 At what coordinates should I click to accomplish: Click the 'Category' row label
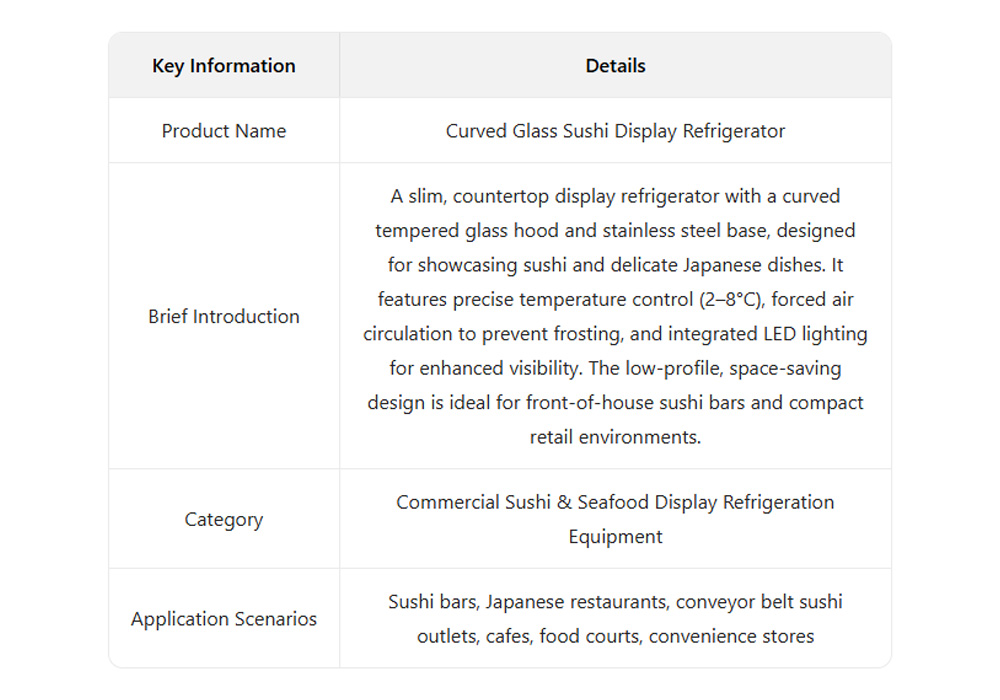[x=223, y=519]
